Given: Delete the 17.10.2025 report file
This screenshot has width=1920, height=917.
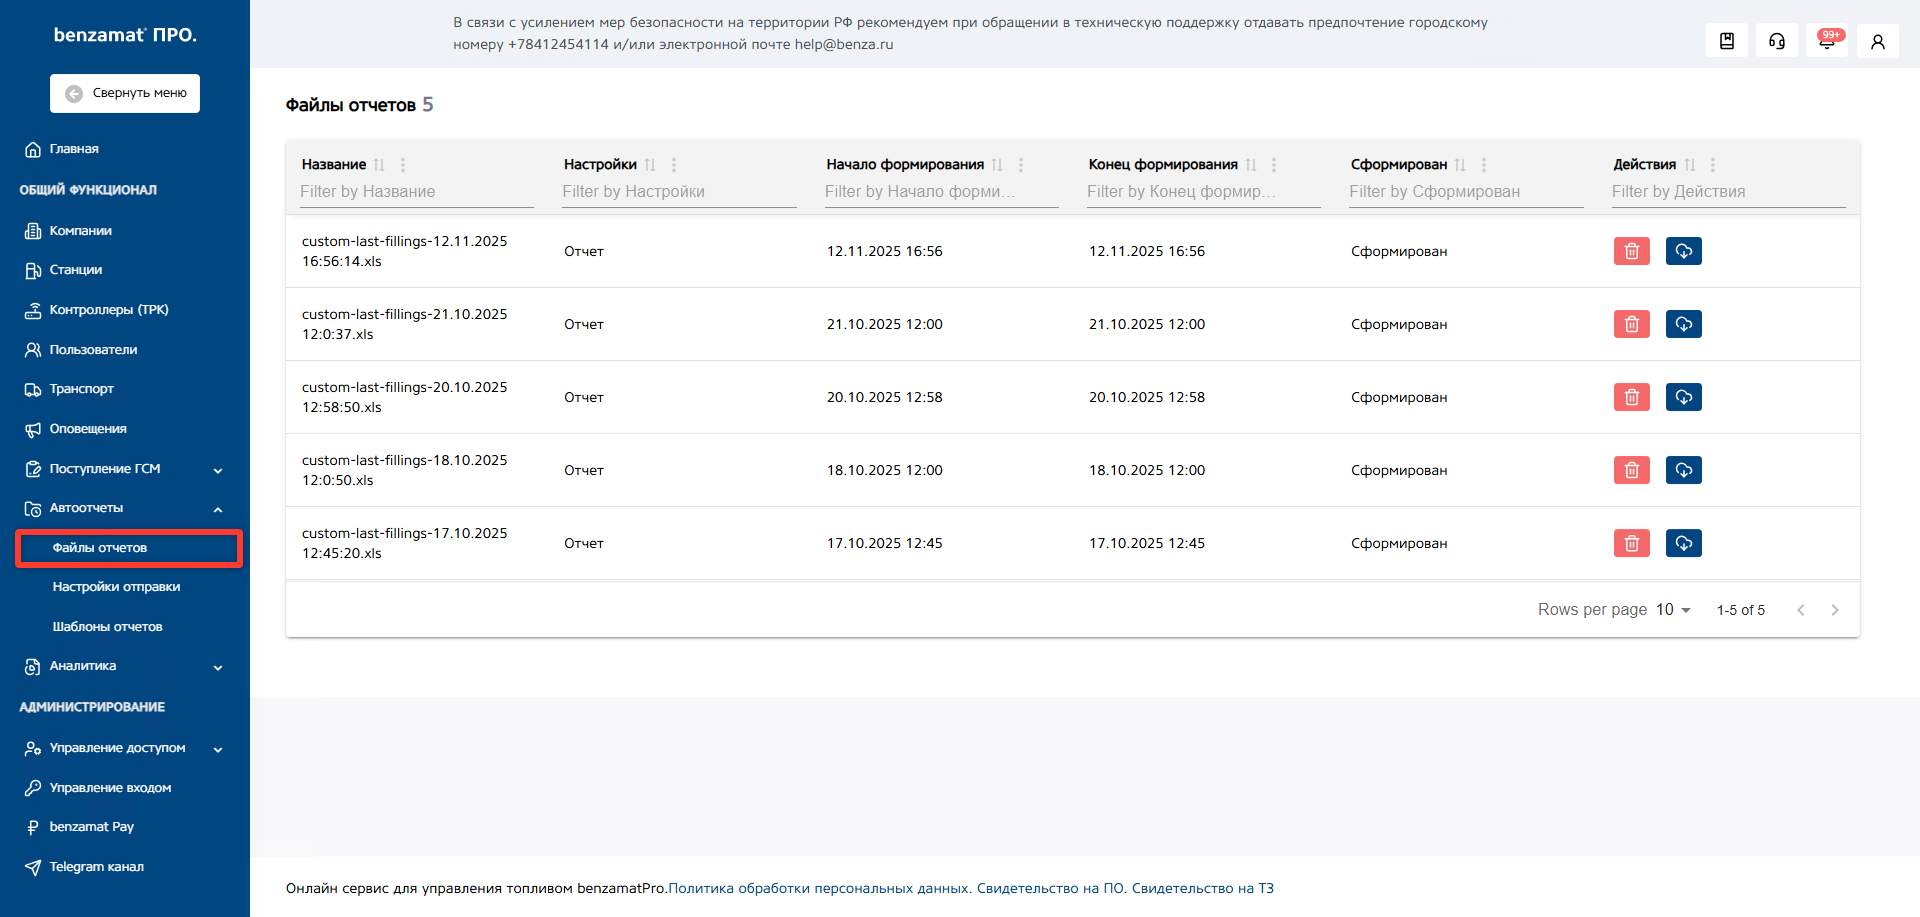Looking at the screenshot, I should point(1631,543).
